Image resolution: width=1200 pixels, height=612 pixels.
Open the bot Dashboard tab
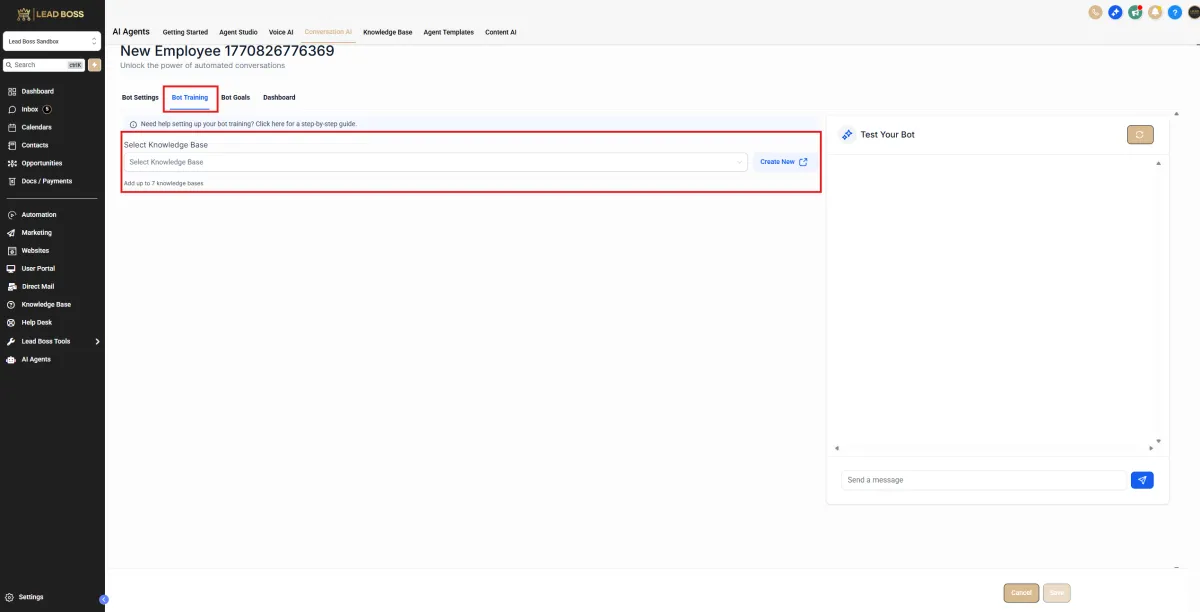(x=279, y=97)
